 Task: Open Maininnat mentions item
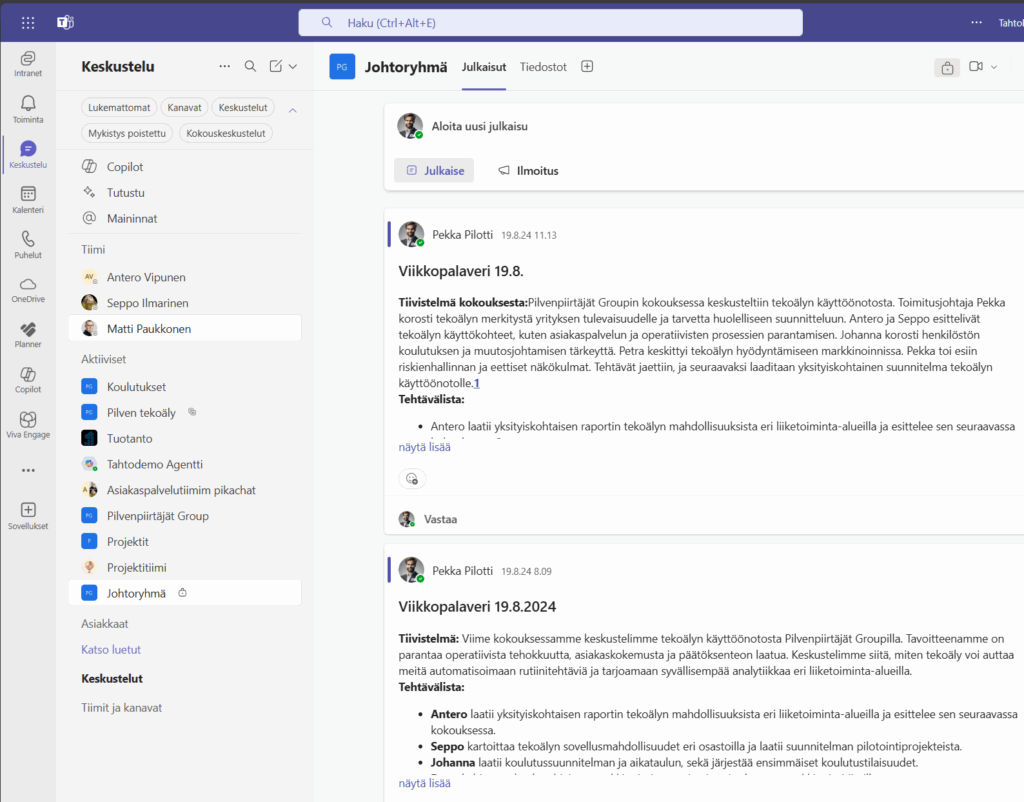click(x=185, y=218)
